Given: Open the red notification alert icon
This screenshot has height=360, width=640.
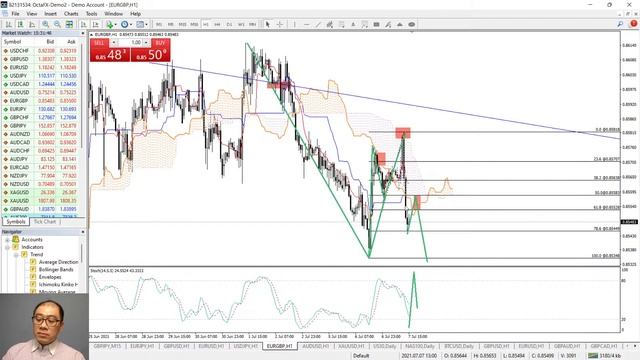Looking at the screenshot, I should tap(633, 24).
